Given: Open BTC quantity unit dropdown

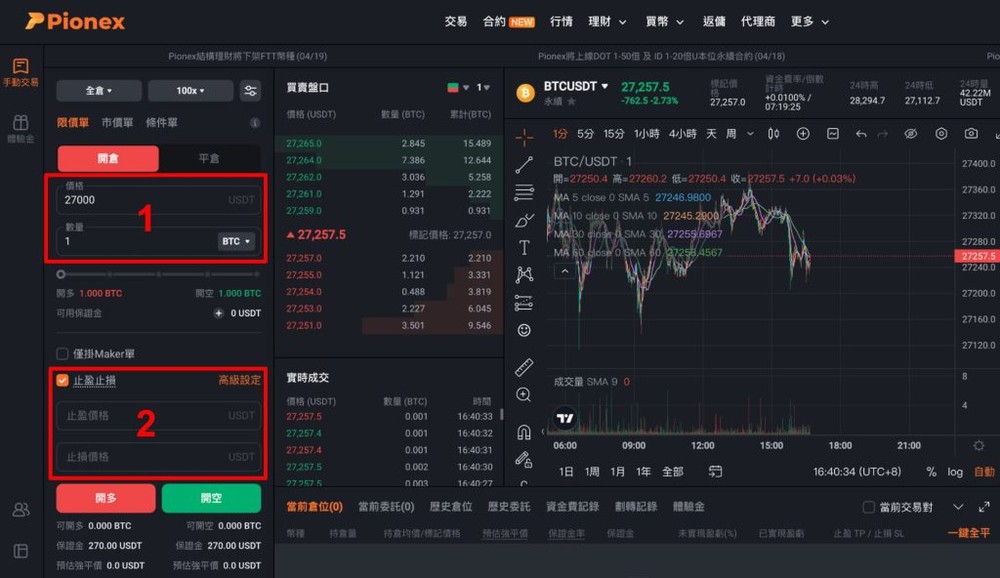Looking at the screenshot, I should tap(236, 241).
